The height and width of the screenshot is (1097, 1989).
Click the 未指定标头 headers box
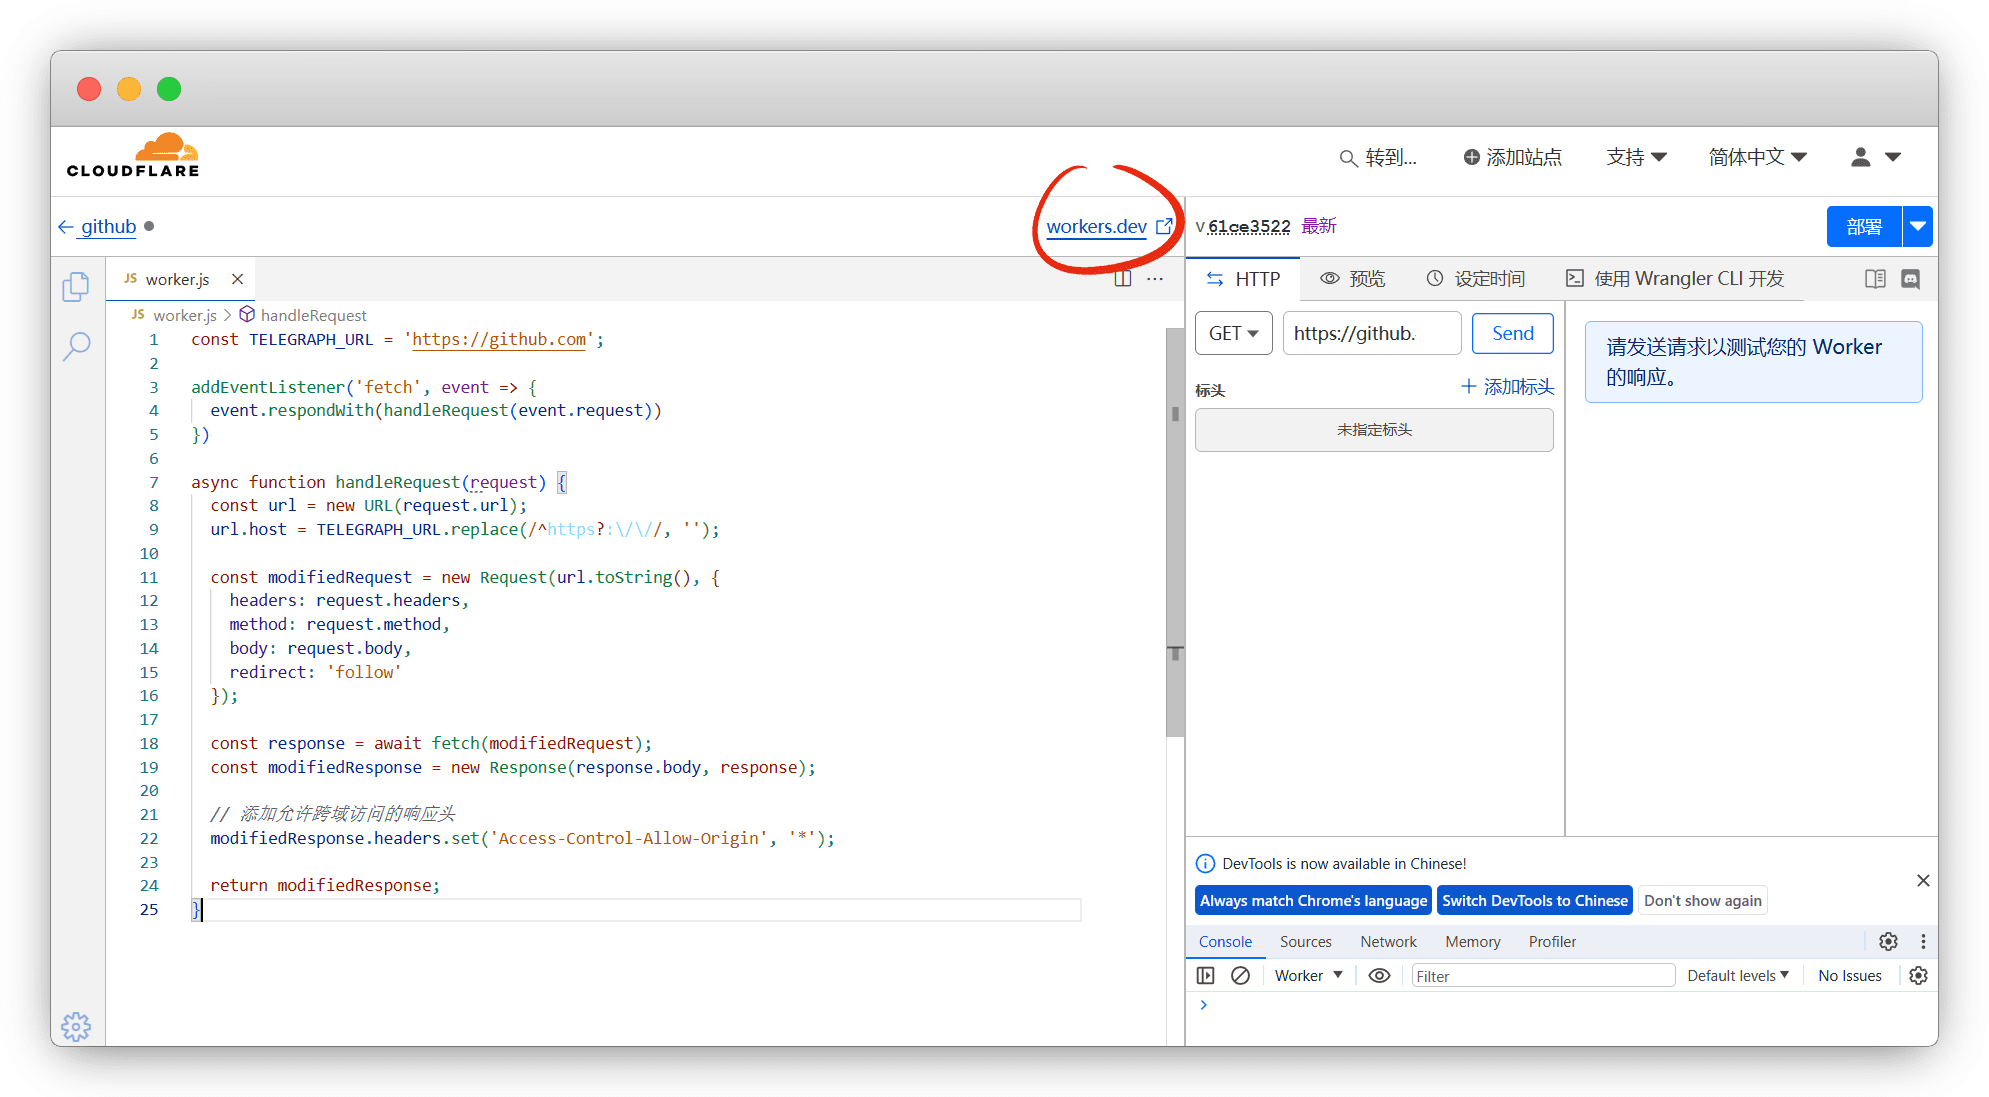coord(1374,430)
